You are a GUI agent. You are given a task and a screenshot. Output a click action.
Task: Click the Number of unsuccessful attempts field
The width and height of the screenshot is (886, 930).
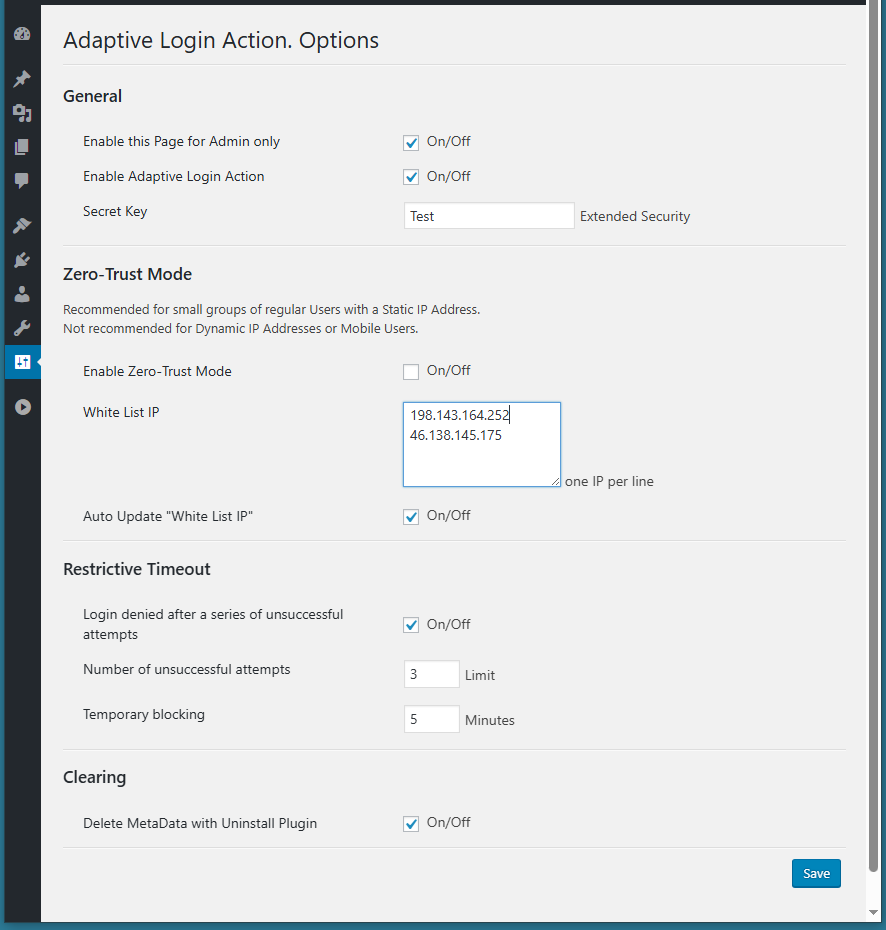[431, 675]
